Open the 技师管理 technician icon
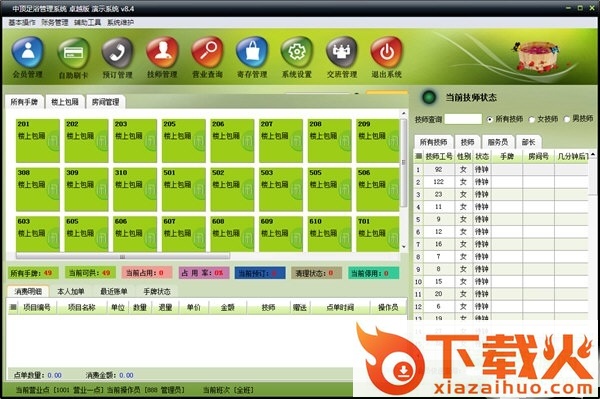The height and width of the screenshot is (399, 600). (x=162, y=52)
